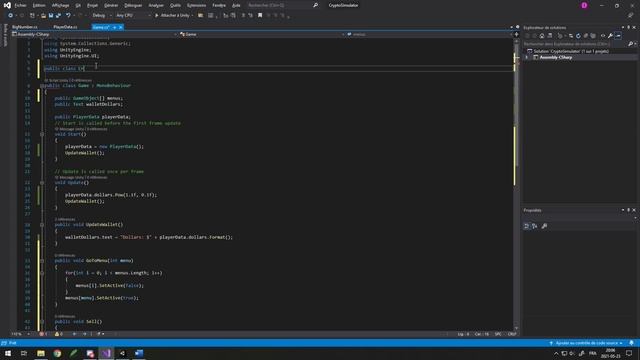Click the error count icon in editor footer
This screenshot has width=640, height=360.
(x=42, y=334)
